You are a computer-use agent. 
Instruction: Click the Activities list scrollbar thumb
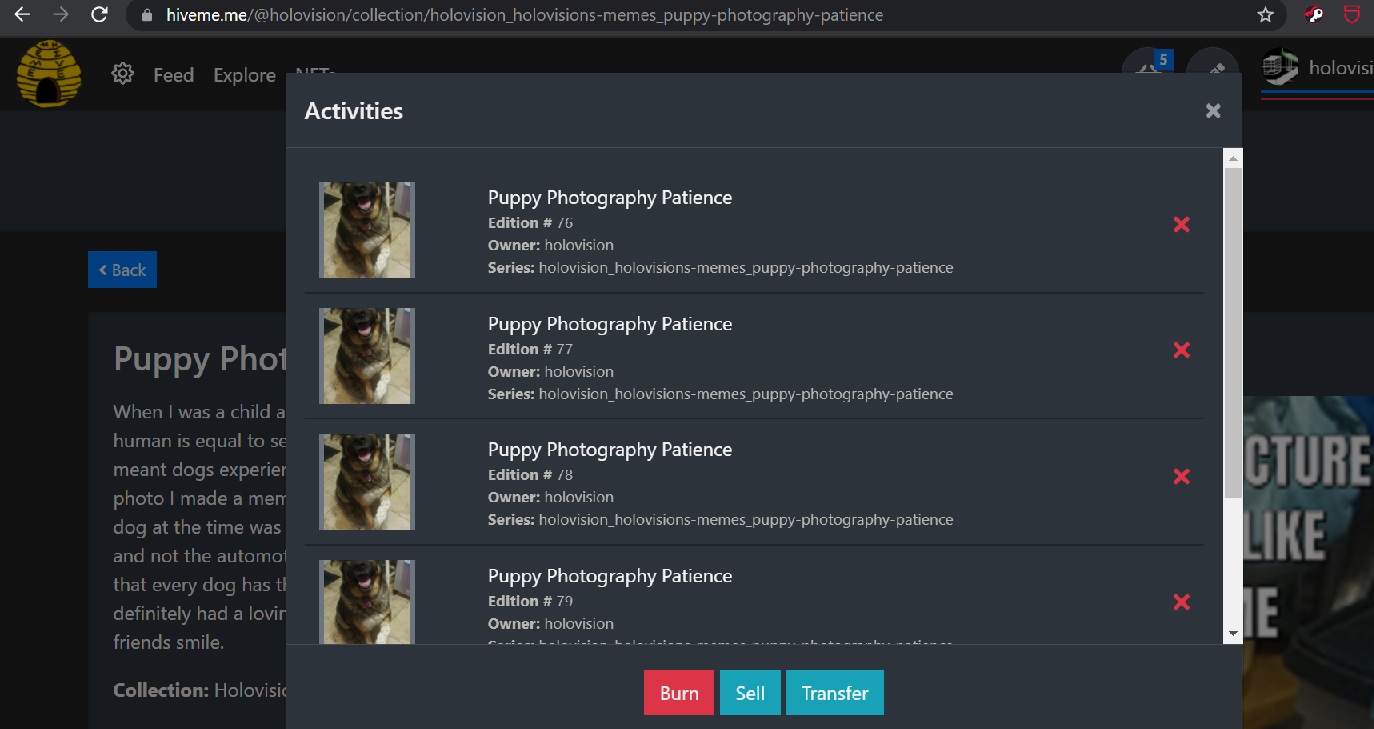pyautogui.click(x=1233, y=332)
